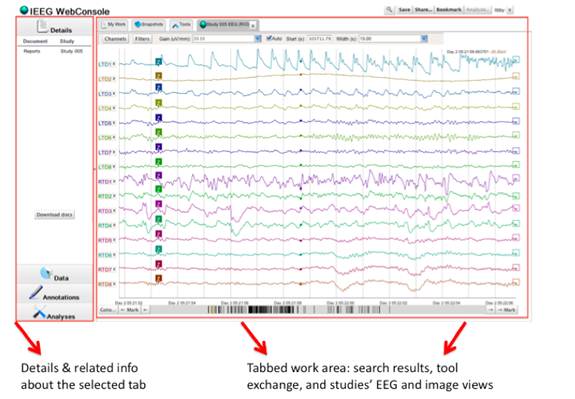575x399 pixels.
Task: Open the Analyses section in the sidebar
Action: 54,313
